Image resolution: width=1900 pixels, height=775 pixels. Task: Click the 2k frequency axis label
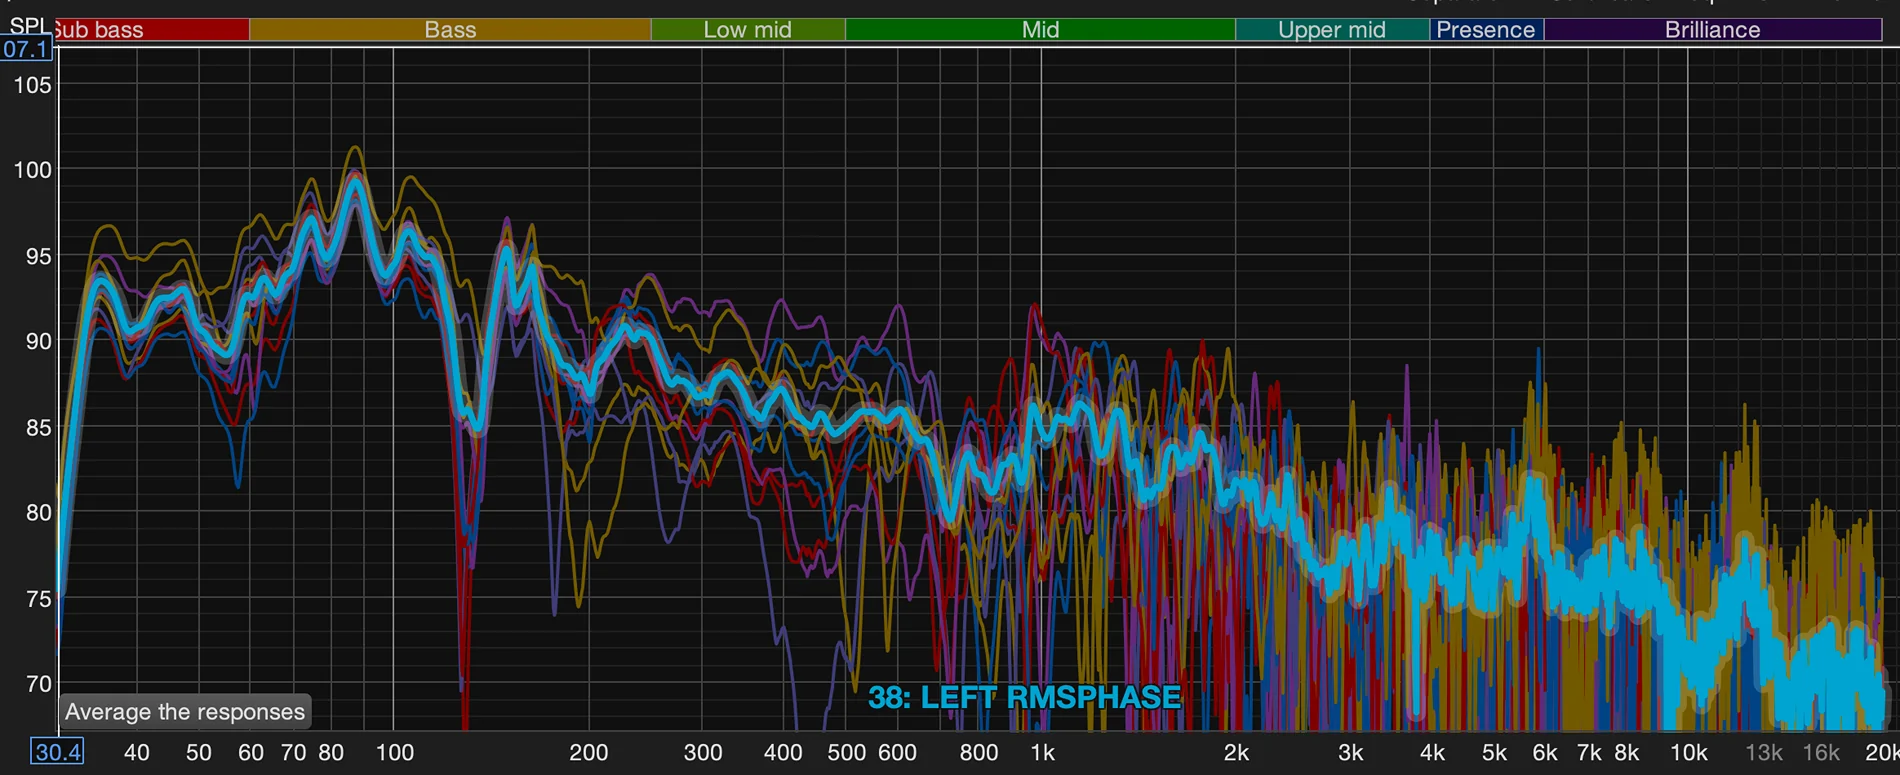coord(1236,752)
